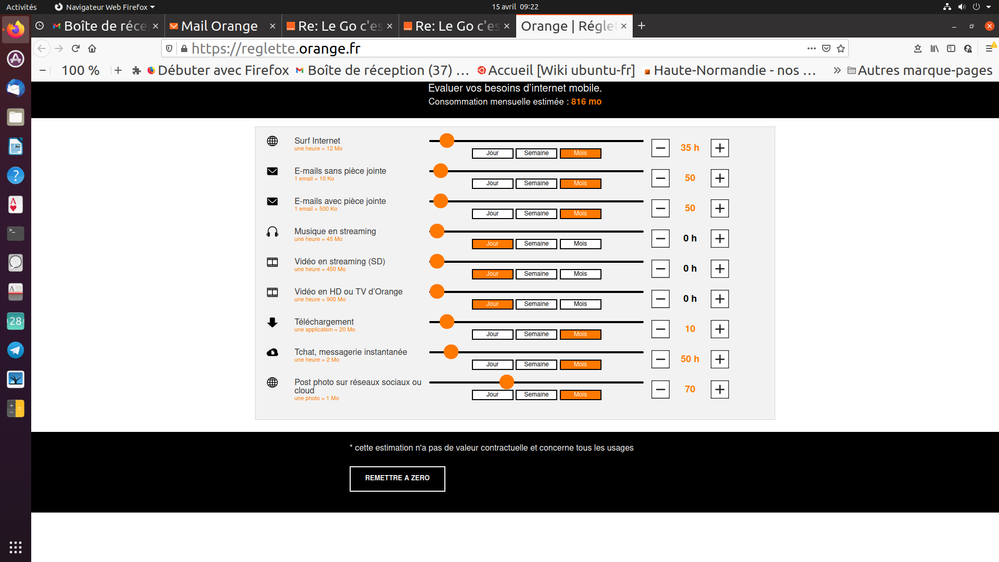Open Firefox hamburger menu
Image resolution: width=999 pixels, height=562 pixels.
click(x=990, y=48)
